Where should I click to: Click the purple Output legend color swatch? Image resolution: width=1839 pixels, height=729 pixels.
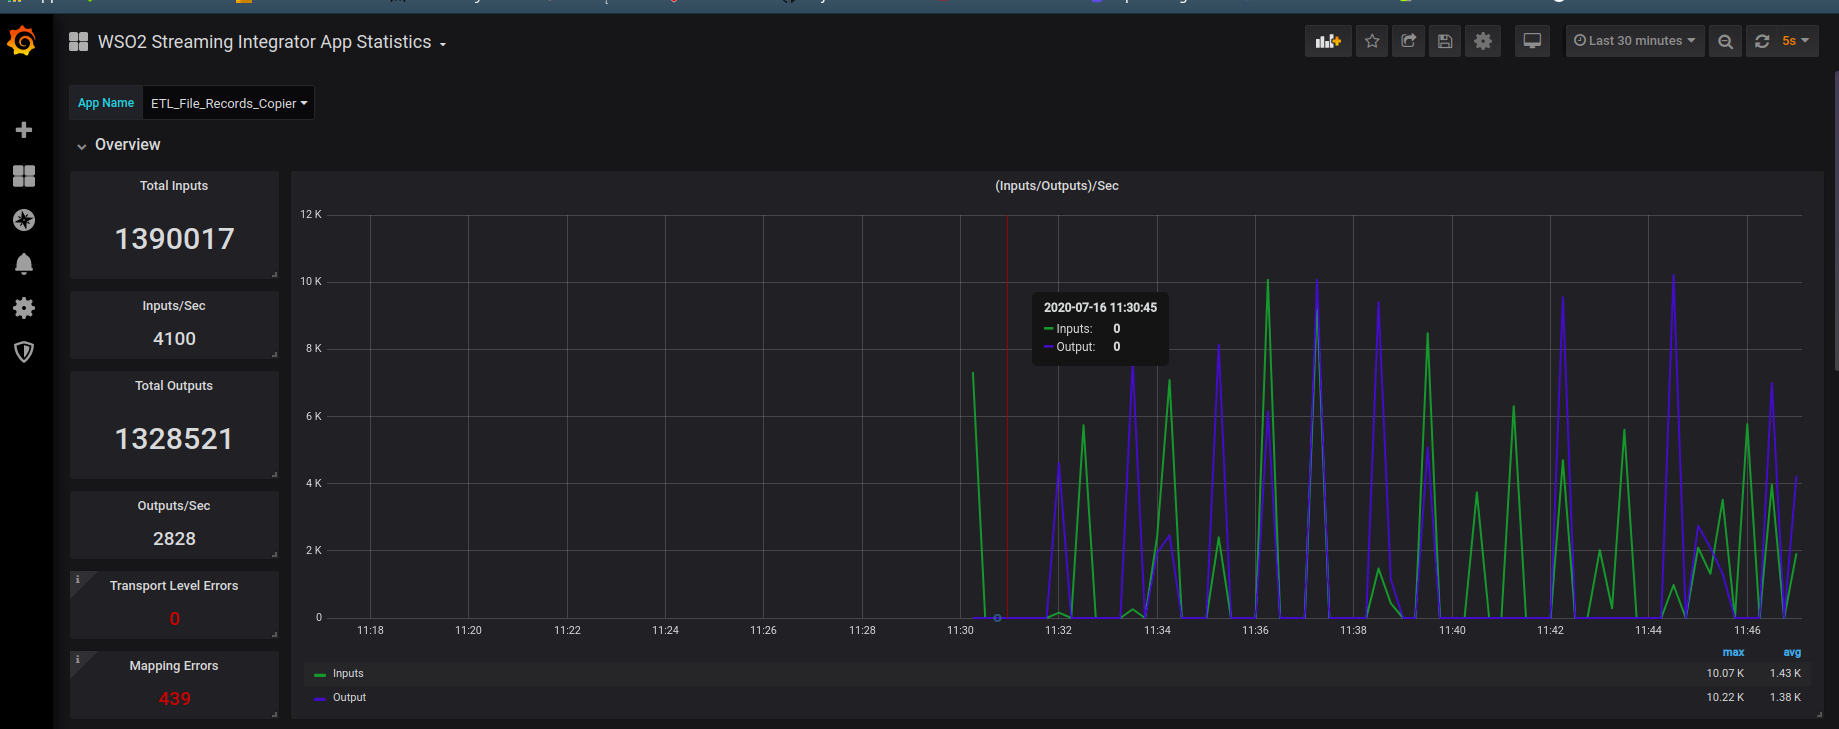[320, 699]
